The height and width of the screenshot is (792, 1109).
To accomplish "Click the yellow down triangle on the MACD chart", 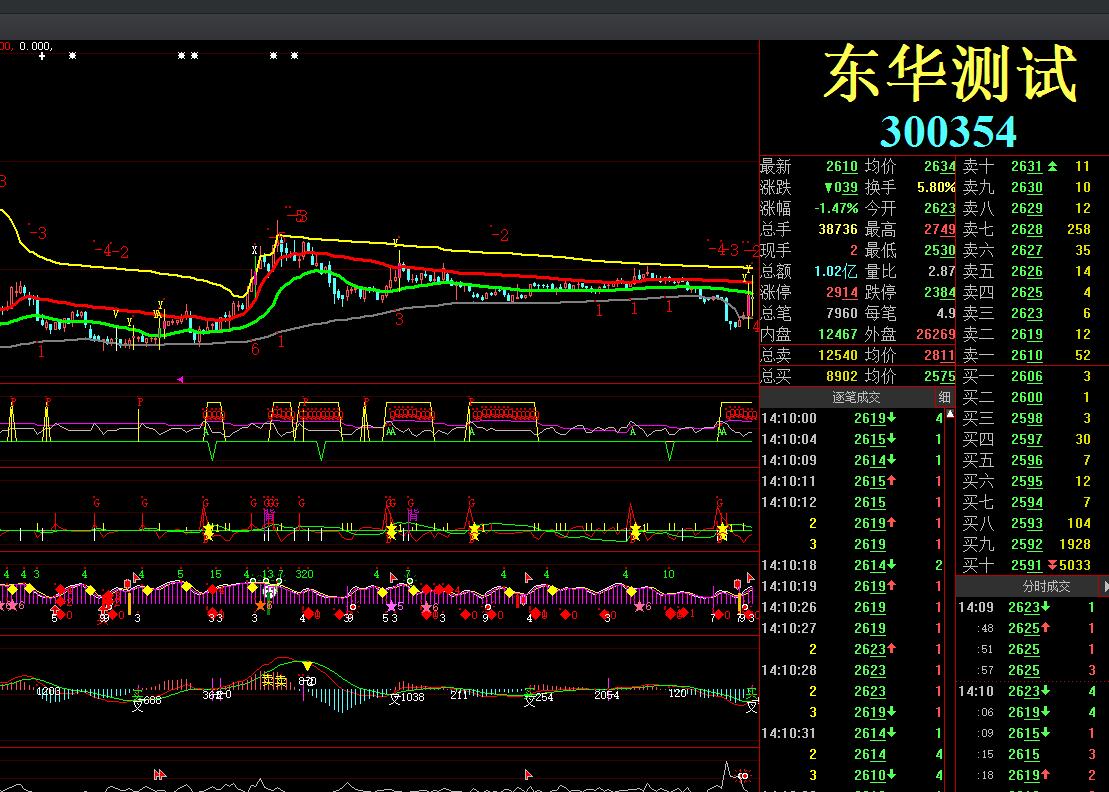I will point(307,666).
